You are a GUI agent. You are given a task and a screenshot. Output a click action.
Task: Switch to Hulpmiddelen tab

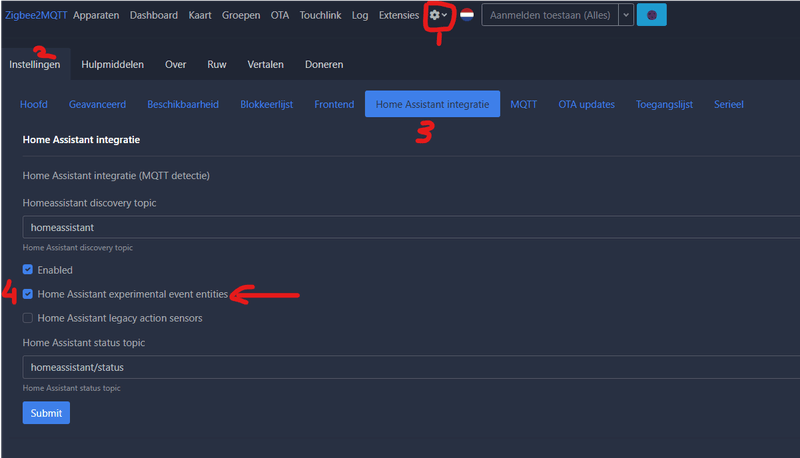(x=112, y=65)
